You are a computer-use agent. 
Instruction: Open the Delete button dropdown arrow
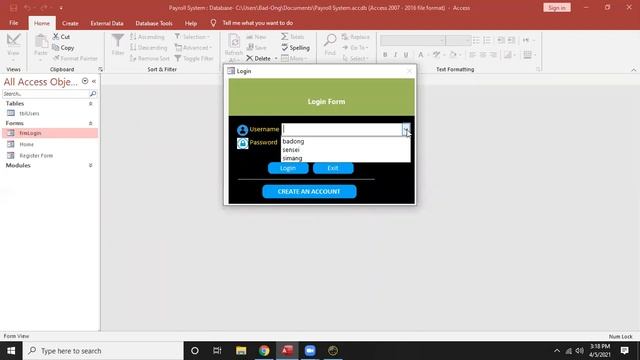[x=276, y=58]
